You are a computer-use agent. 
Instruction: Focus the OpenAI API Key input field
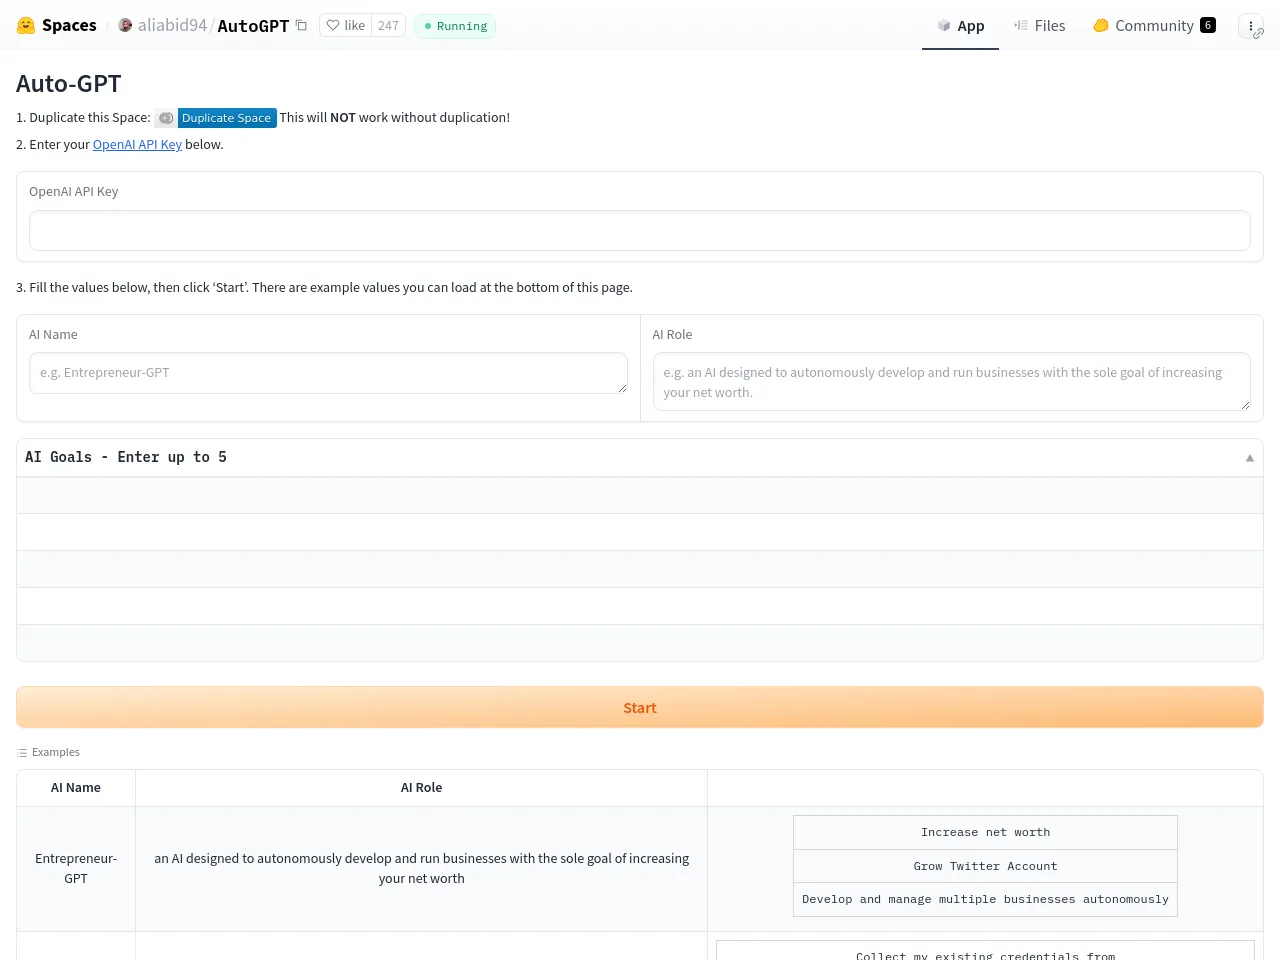click(640, 231)
